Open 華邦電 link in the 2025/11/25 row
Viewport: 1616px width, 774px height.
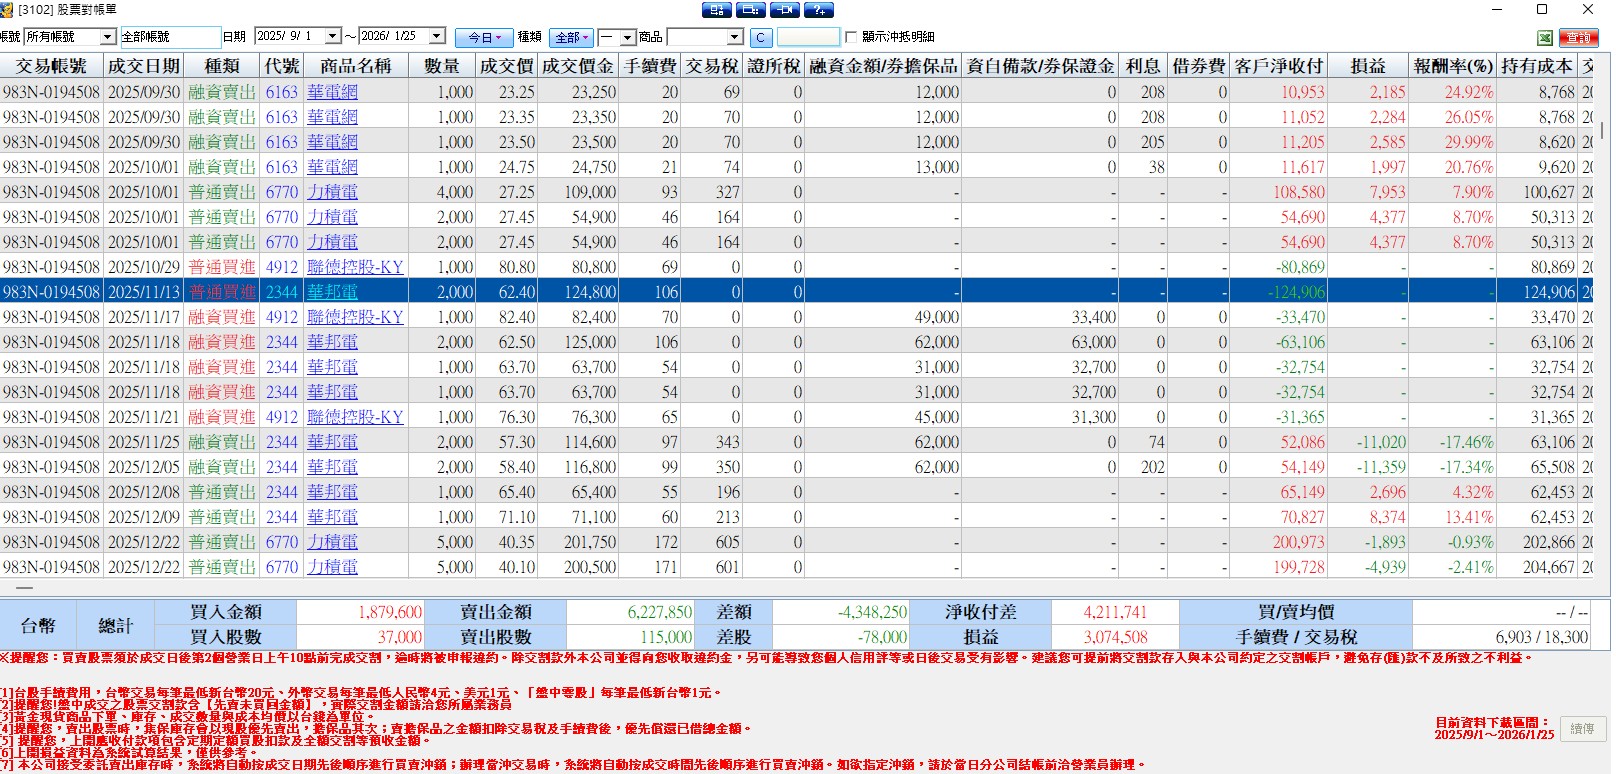(x=332, y=442)
